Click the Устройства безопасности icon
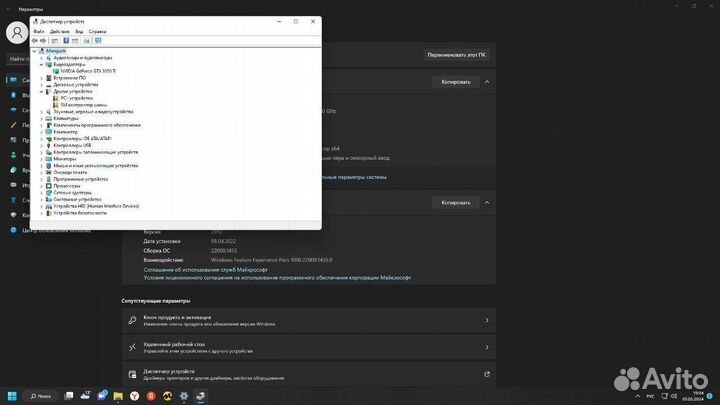Viewport: 720px width, 405px height. tap(49, 213)
